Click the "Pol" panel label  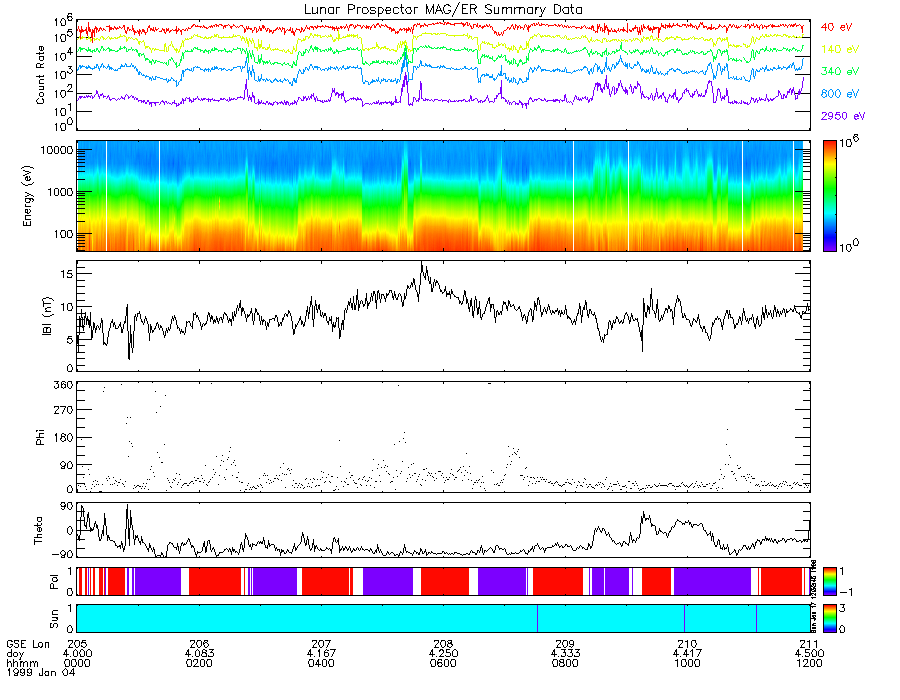coord(54,582)
